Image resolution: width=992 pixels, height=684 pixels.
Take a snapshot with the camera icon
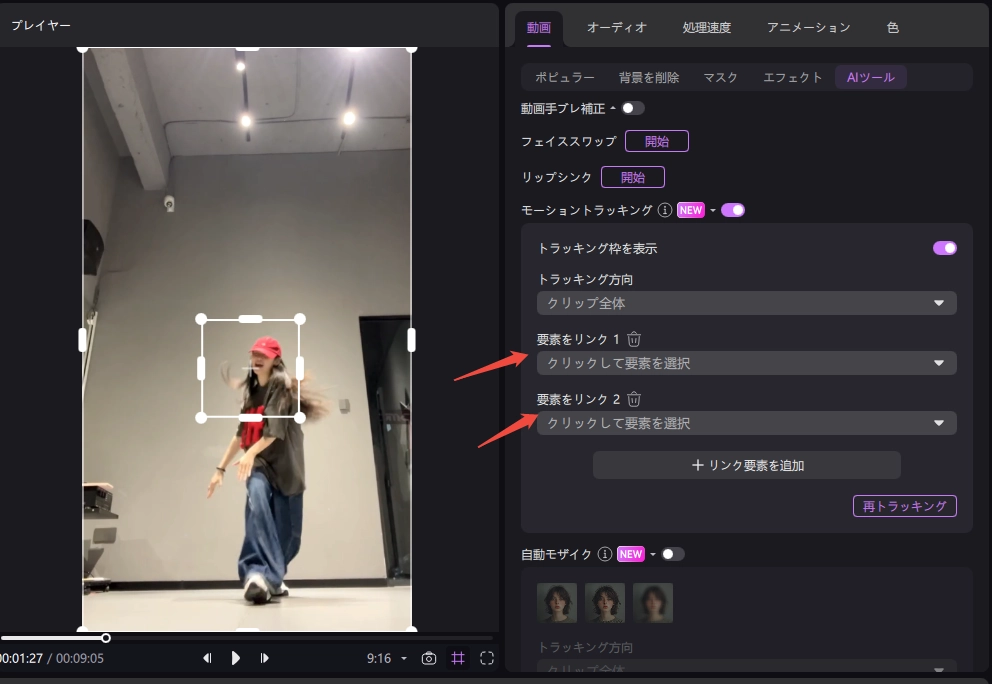(429, 658)
